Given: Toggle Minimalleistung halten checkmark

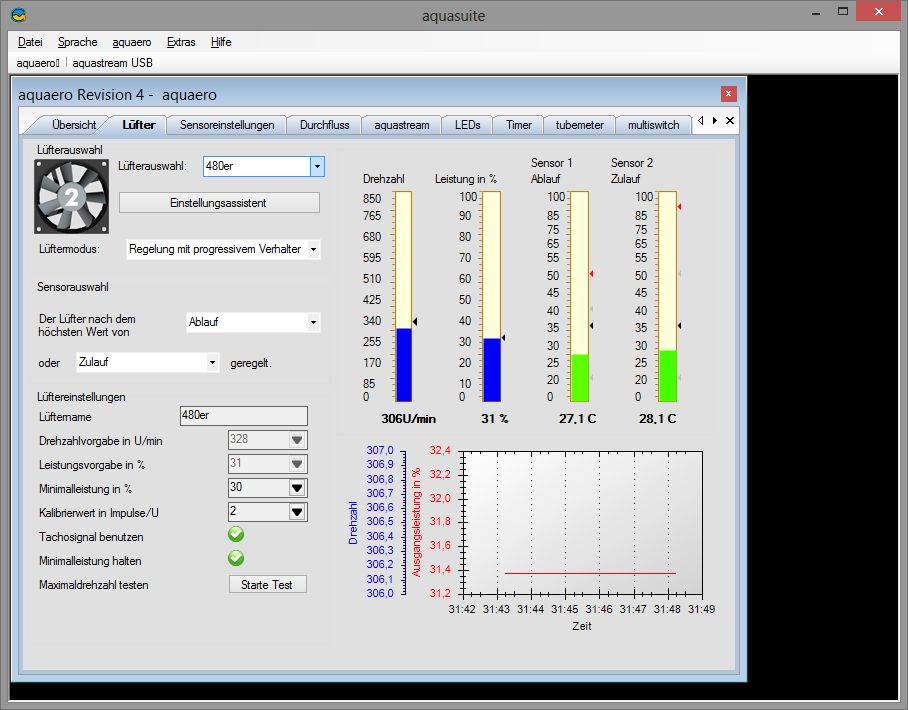Looking at the screenshot, I should point(236,558).
